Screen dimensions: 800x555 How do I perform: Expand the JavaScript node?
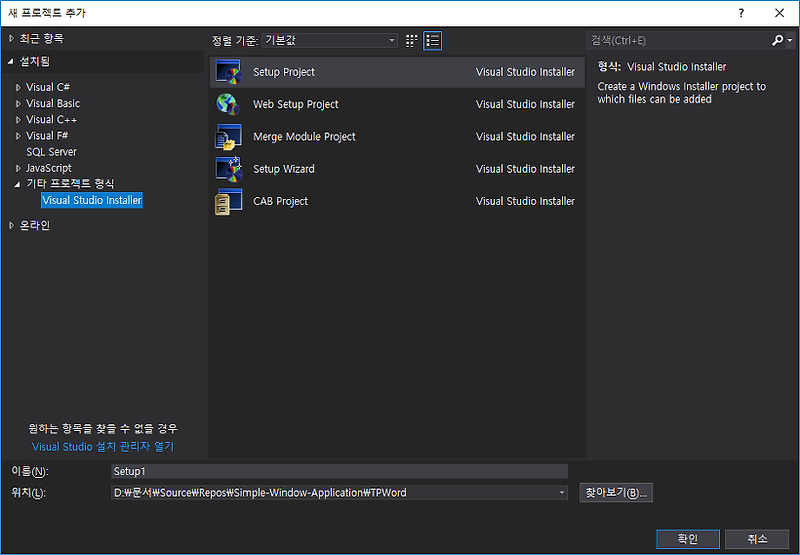tap(18, 168)
